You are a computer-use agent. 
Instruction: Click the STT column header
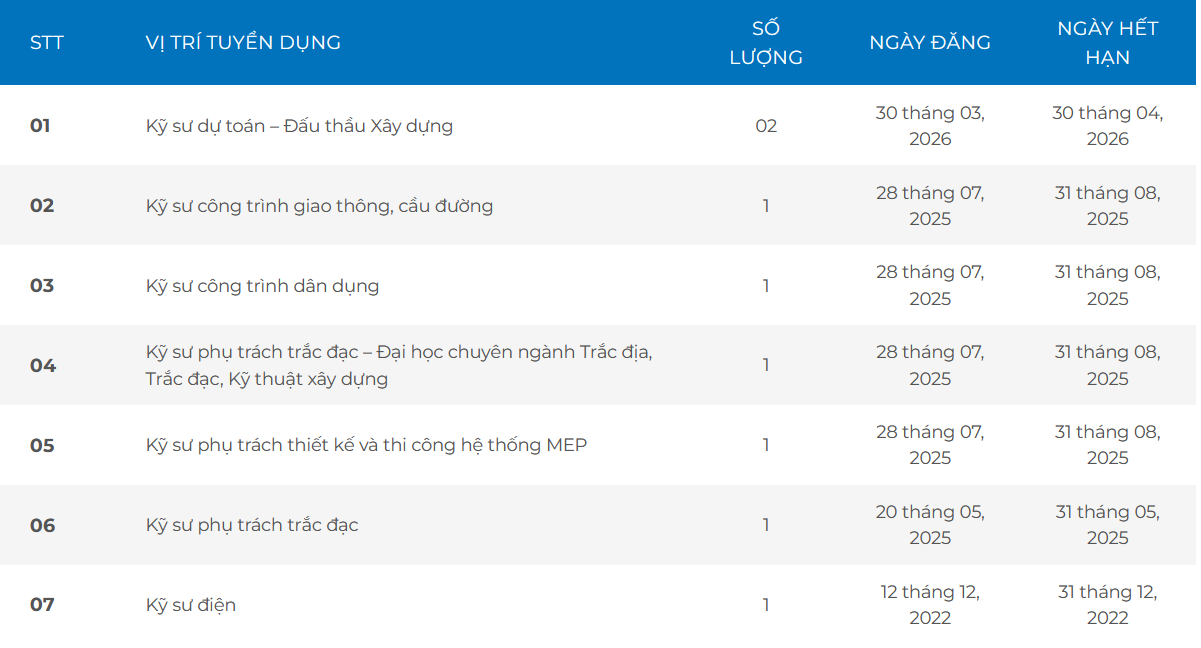pos(47,43)
